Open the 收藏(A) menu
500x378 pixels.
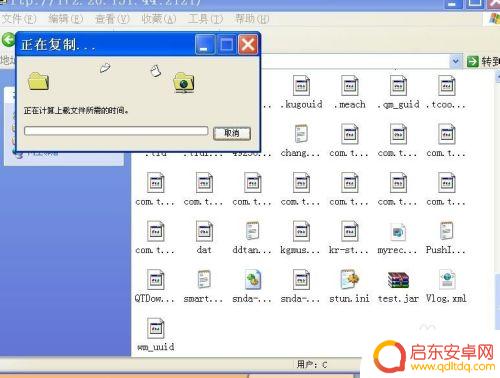pyautogui.click(x=159, y=19)
